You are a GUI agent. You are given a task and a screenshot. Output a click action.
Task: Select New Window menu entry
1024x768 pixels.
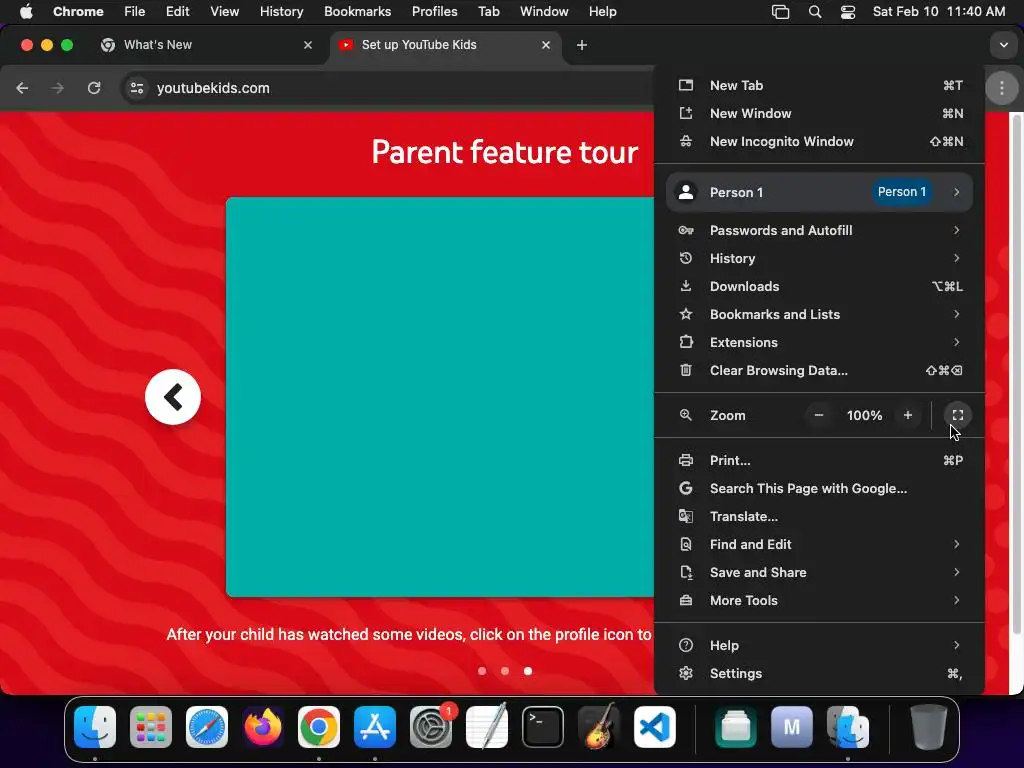[x=819, y=114]
